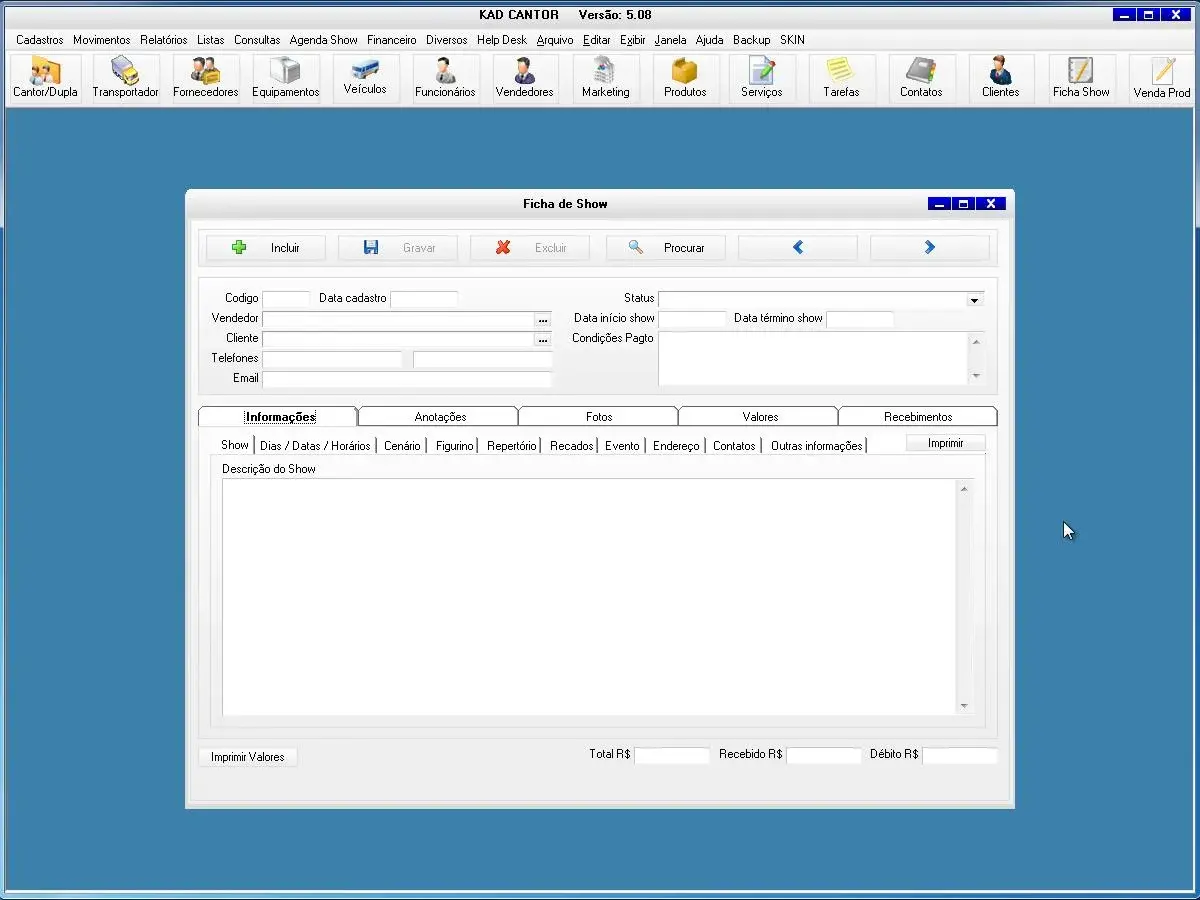The height and width of the screenshot is (900, 1200).
Task: Open the Vendedor lookup ellipsis button
Action: [543, 319]
